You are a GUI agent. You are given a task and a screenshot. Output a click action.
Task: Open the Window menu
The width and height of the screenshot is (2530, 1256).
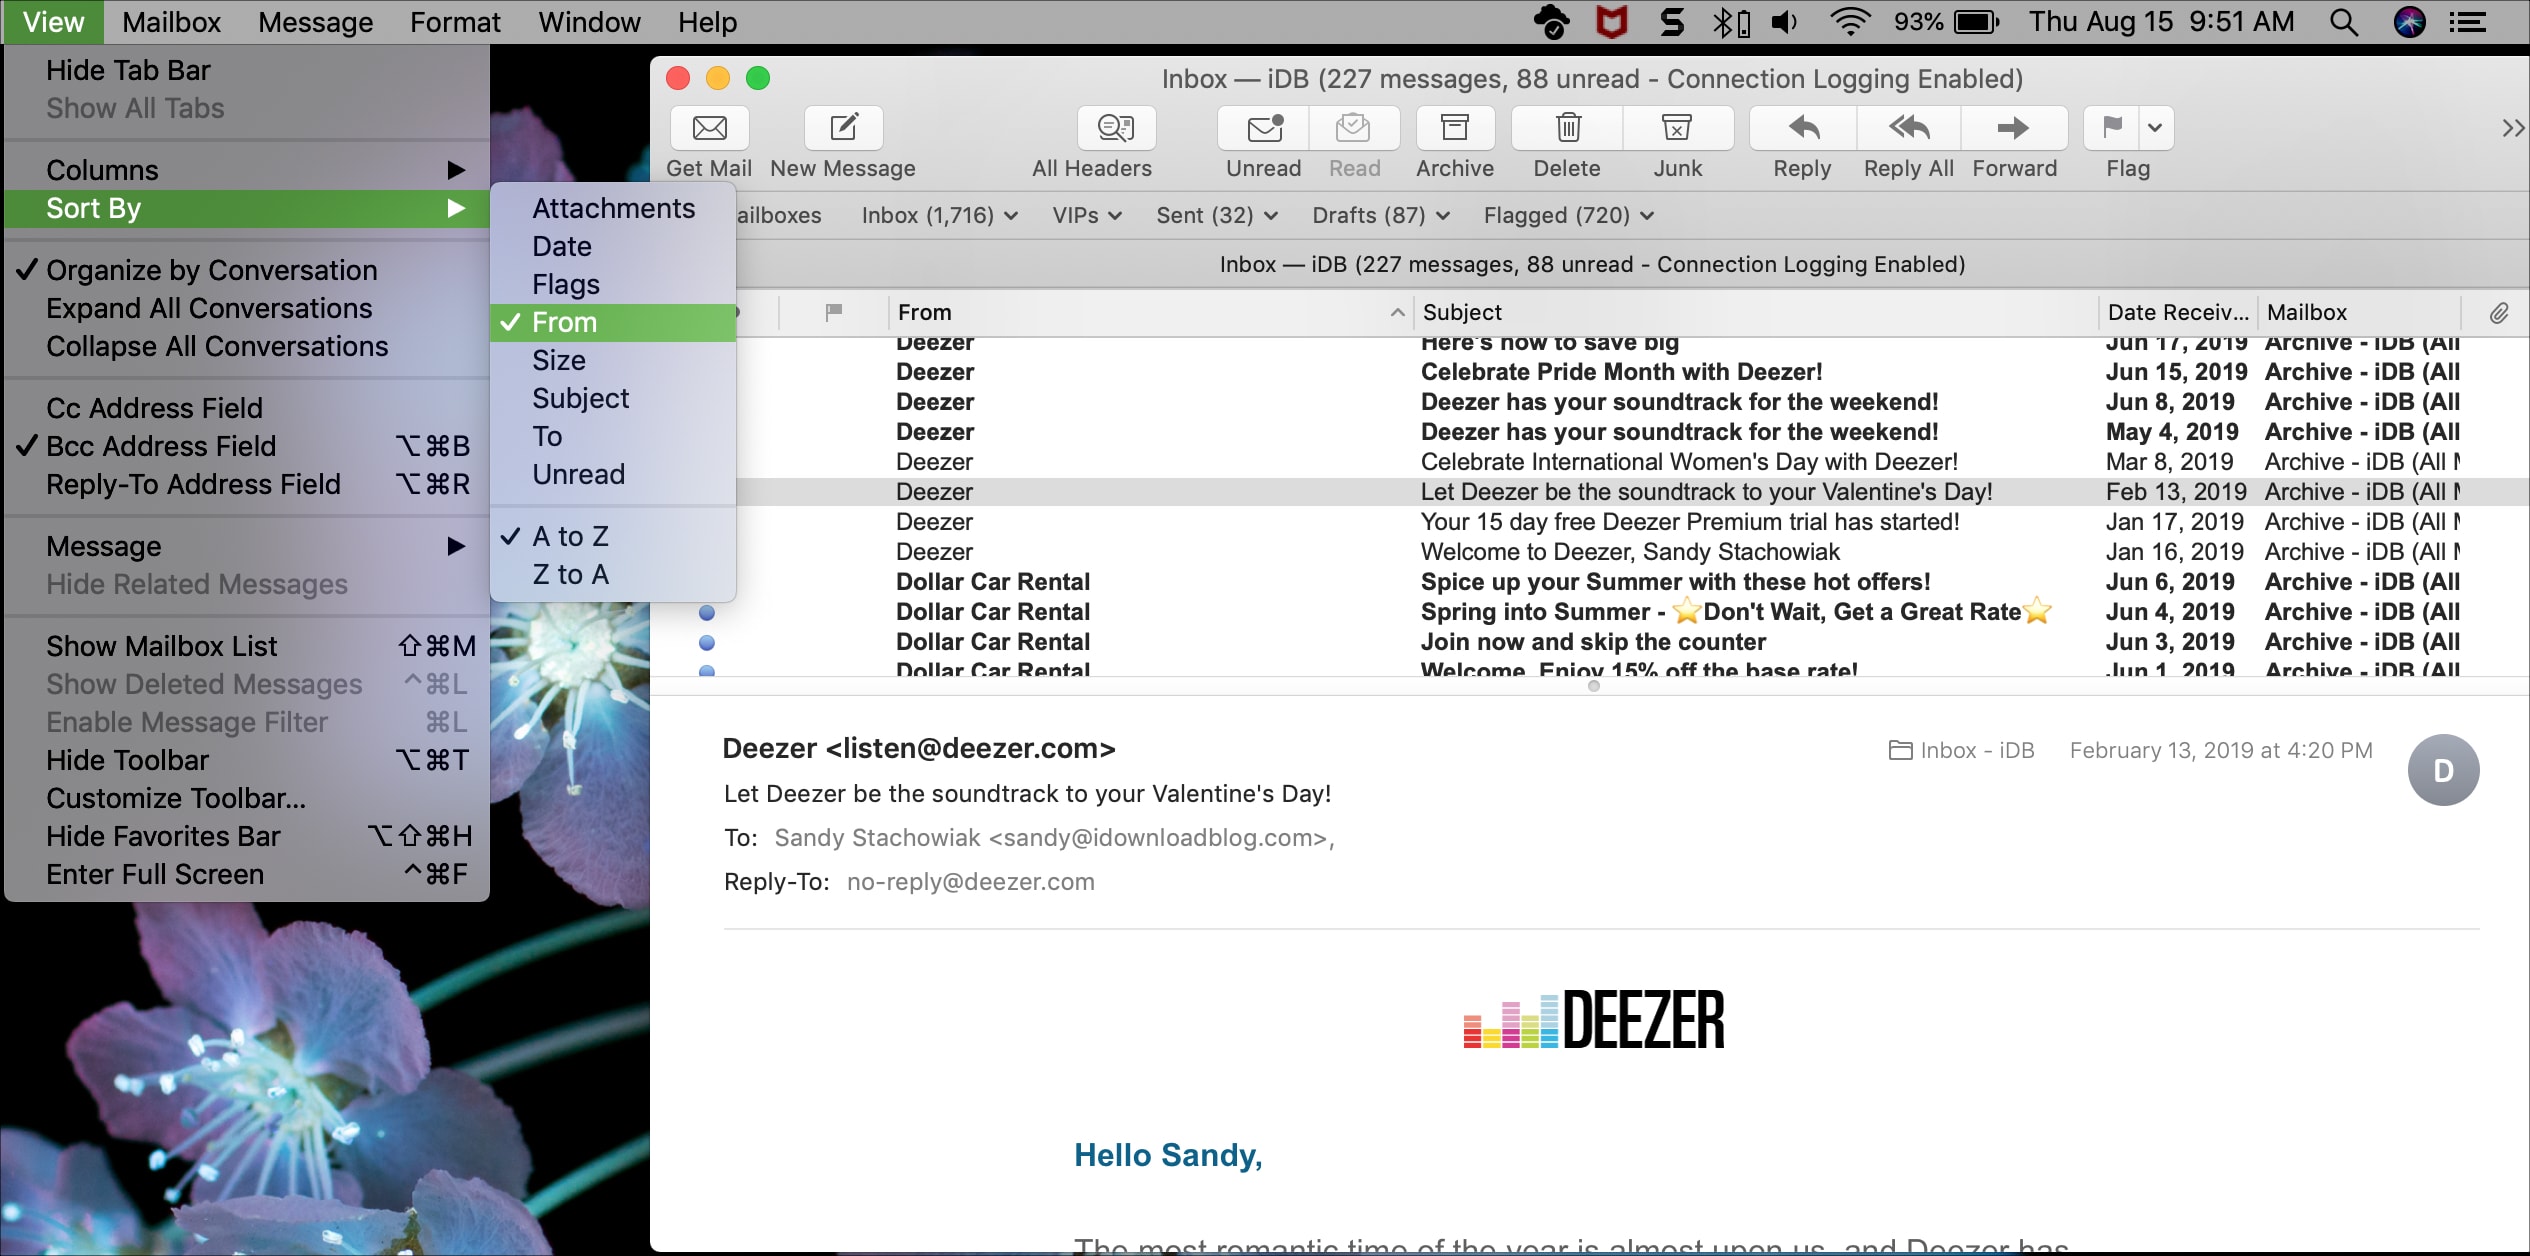589,22
